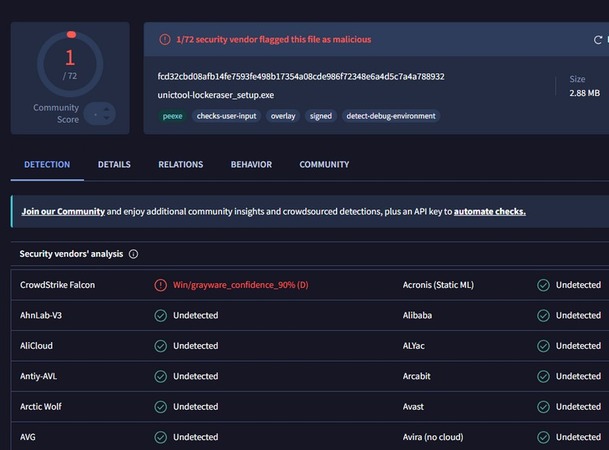Viewport: 609px width, 450px height.
Task: Switch to the BEHAVIOR tab
Action: [251, 165]
